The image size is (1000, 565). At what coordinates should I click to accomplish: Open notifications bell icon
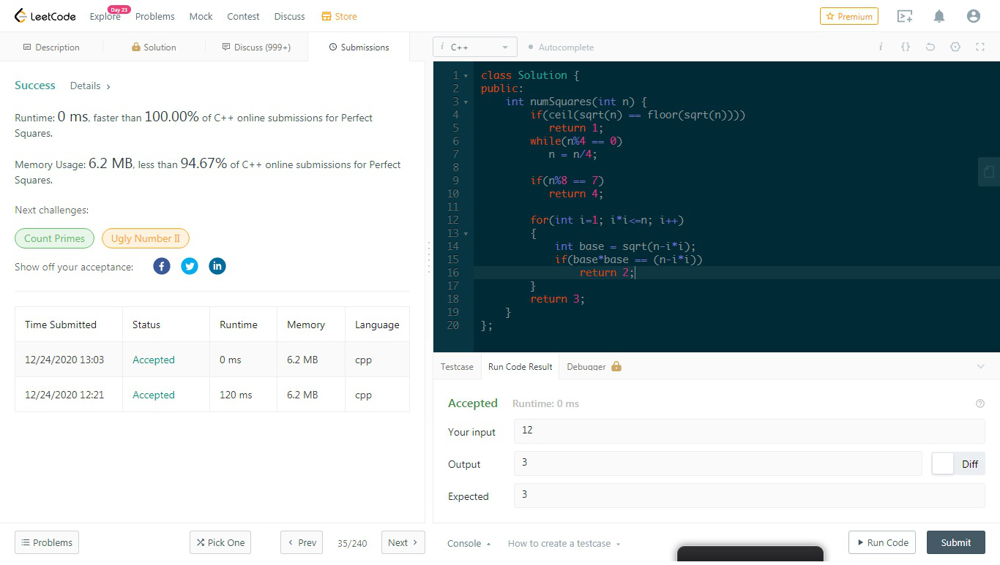pos(939,16)
